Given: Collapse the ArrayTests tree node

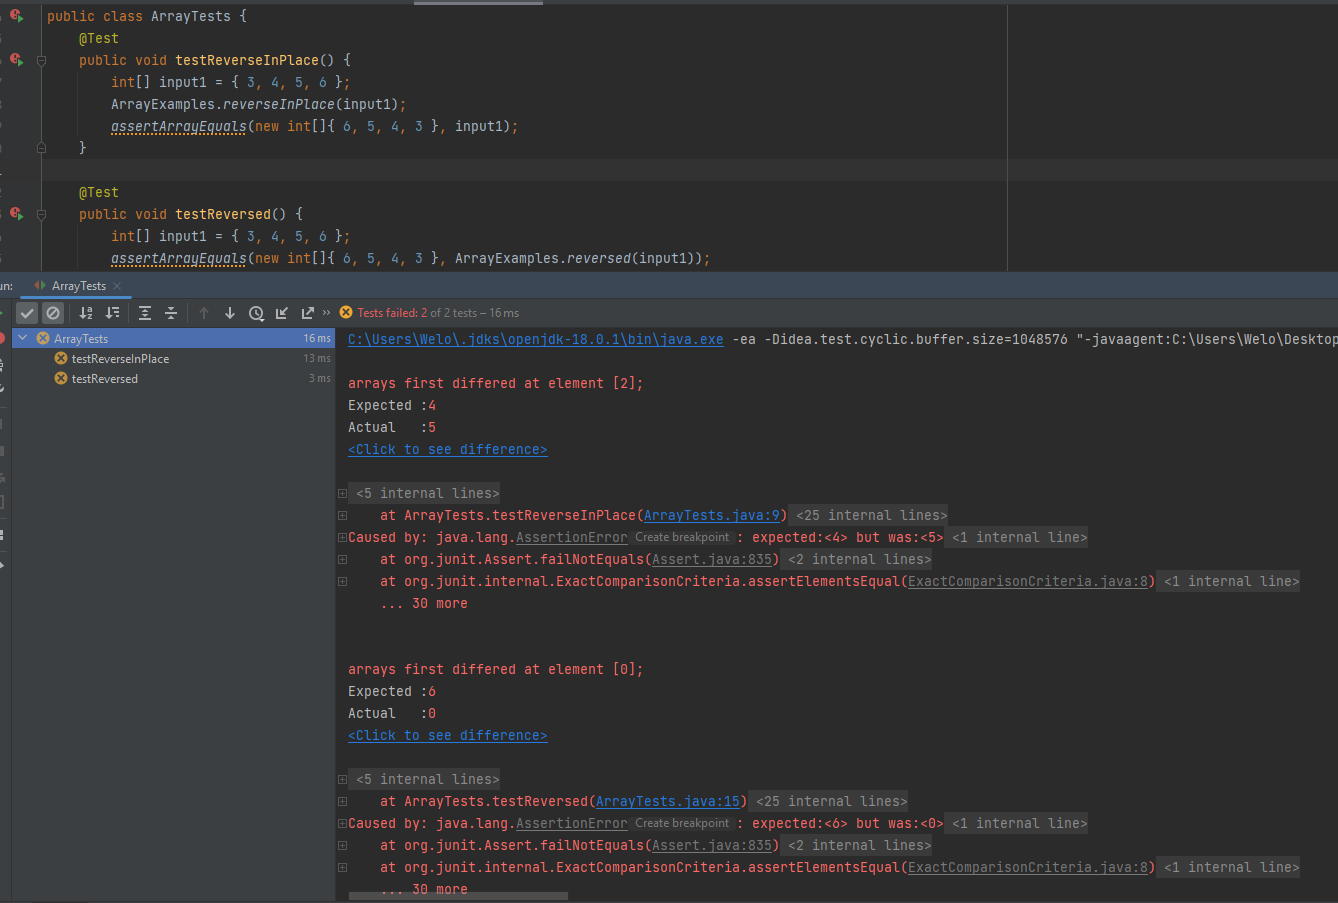Looking at the screenshot, I should tap(23, 338).
